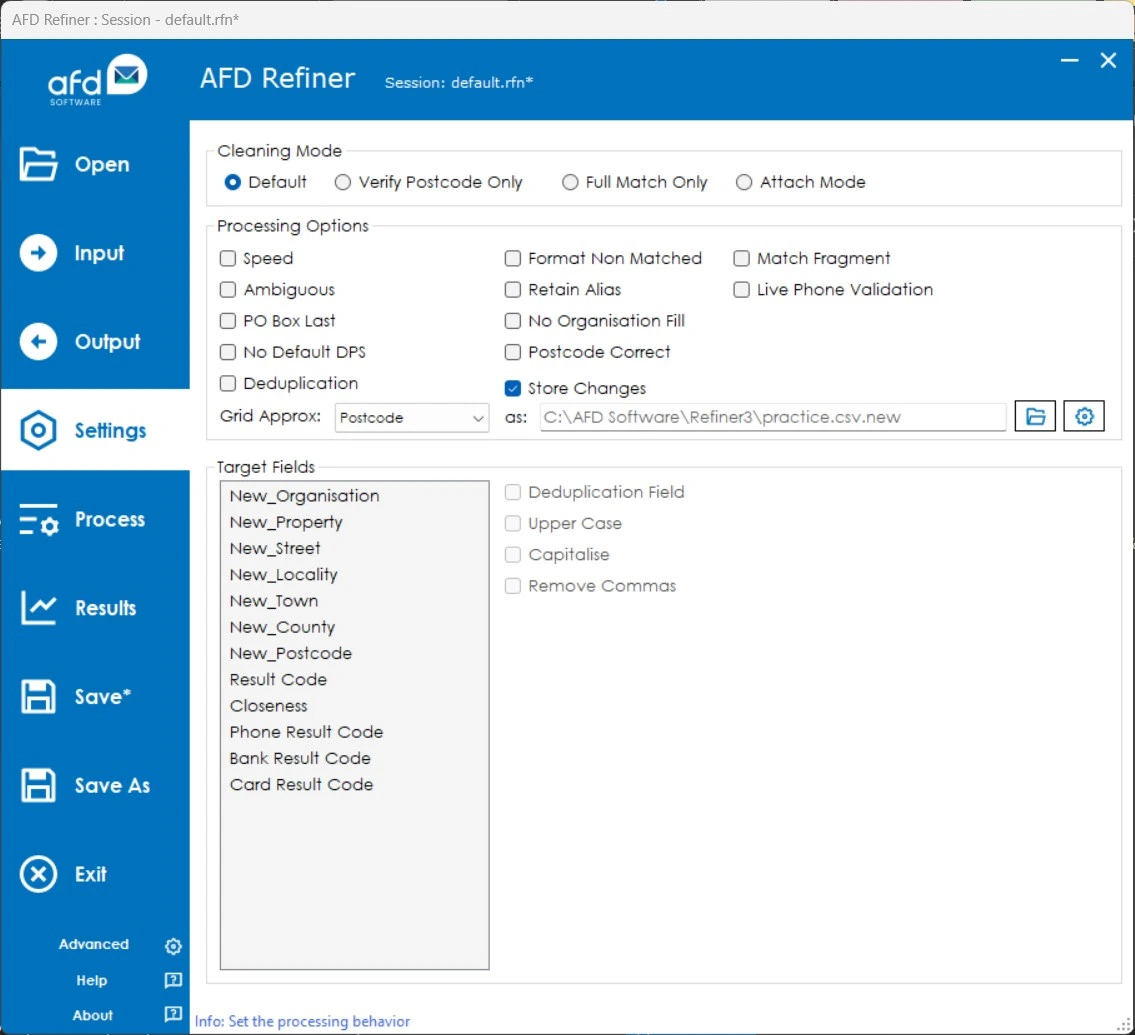Click the About link text
Viewport: 1135px width, 1035px height.
click(x=93, y=1015)
